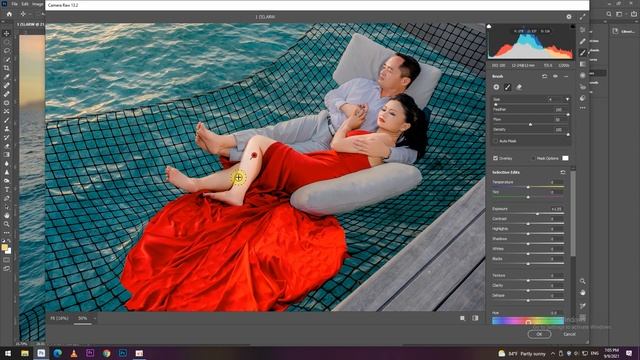The image size is (640, 360).
Task: Toggle single view mode icon
Action: (x=462, y=318)
